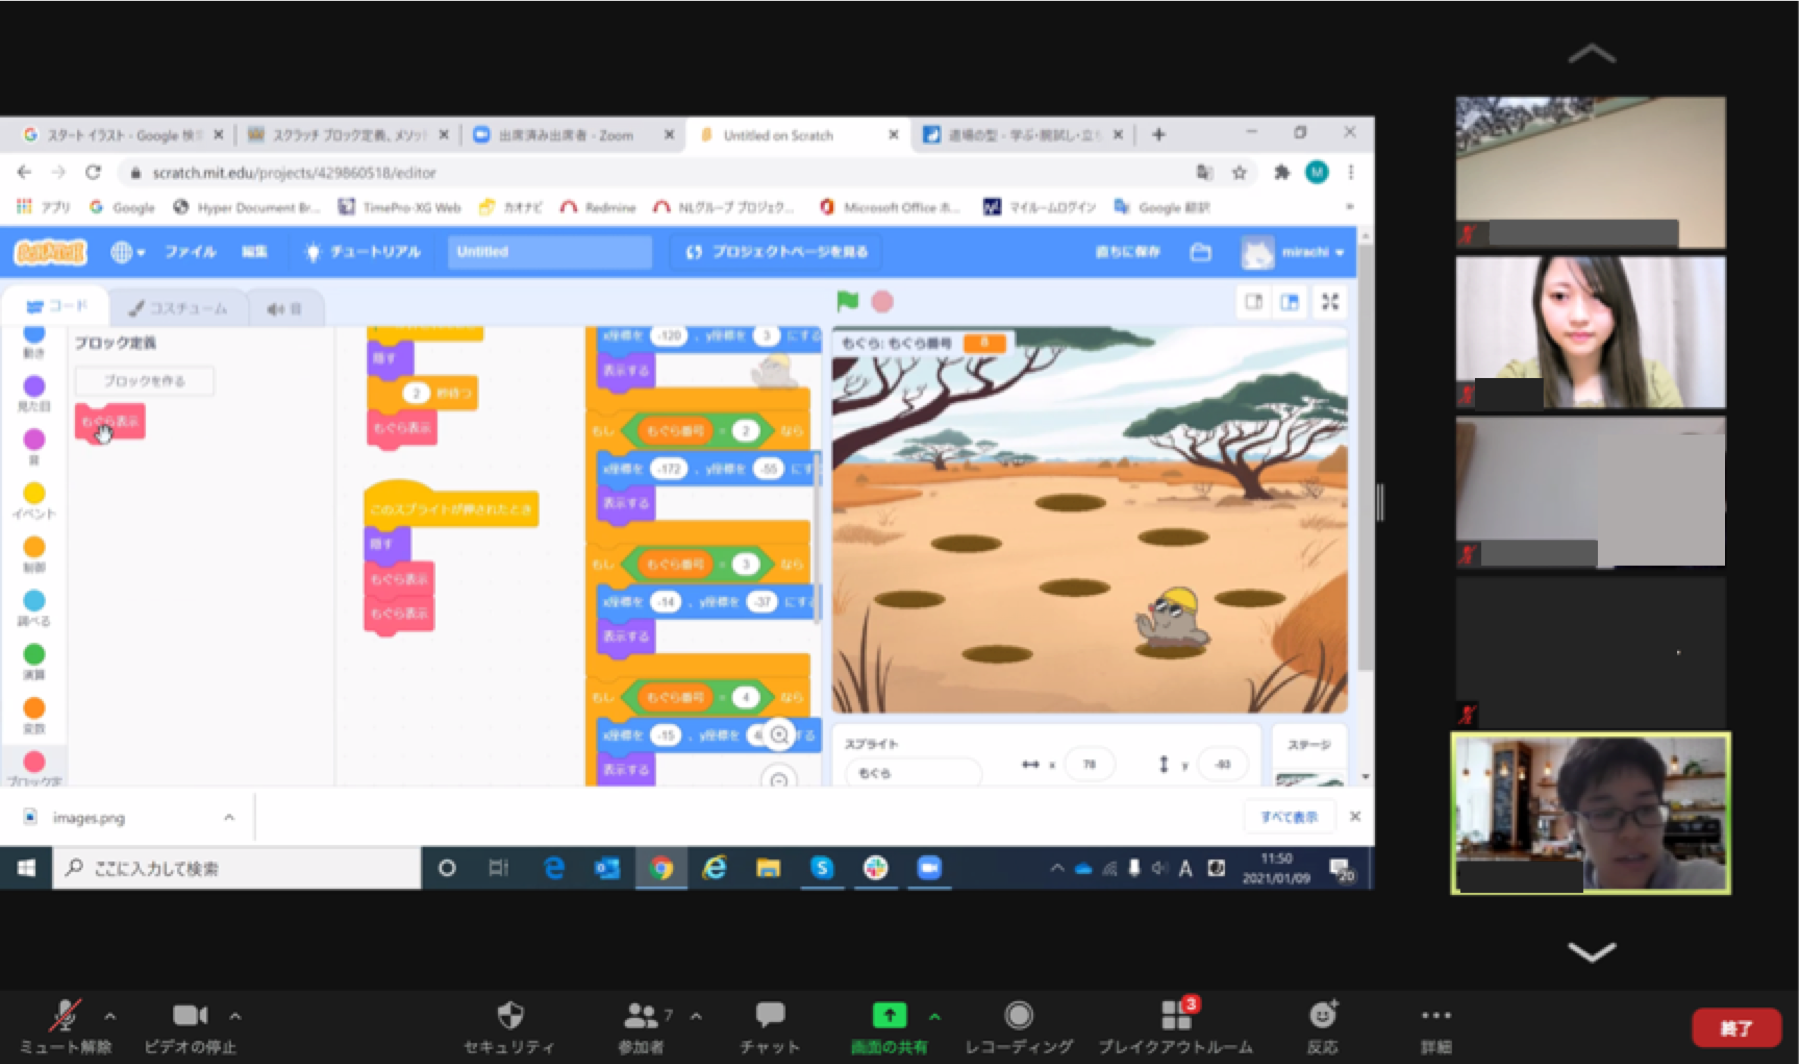
Task: Enter full screen stage mode
Action: (x=1330, y=301)
